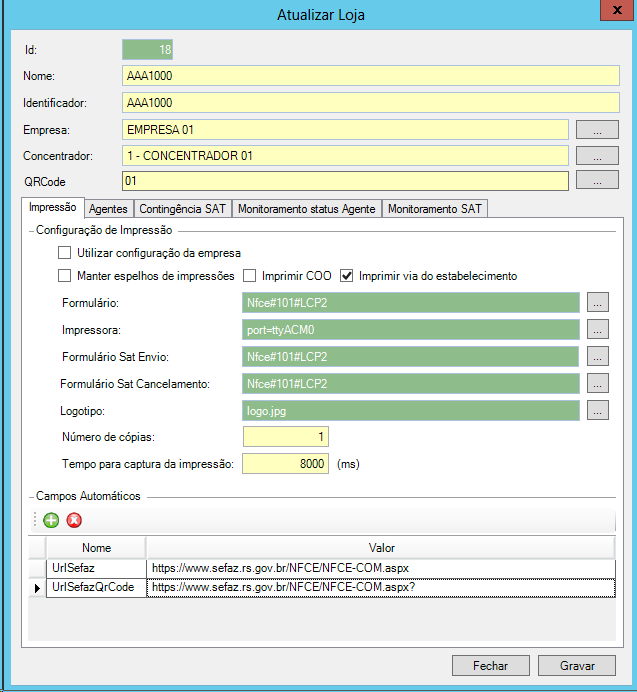637x692 pixels.
Task: Browse for Formulário using ellipsis button
Action: (597, 302)
